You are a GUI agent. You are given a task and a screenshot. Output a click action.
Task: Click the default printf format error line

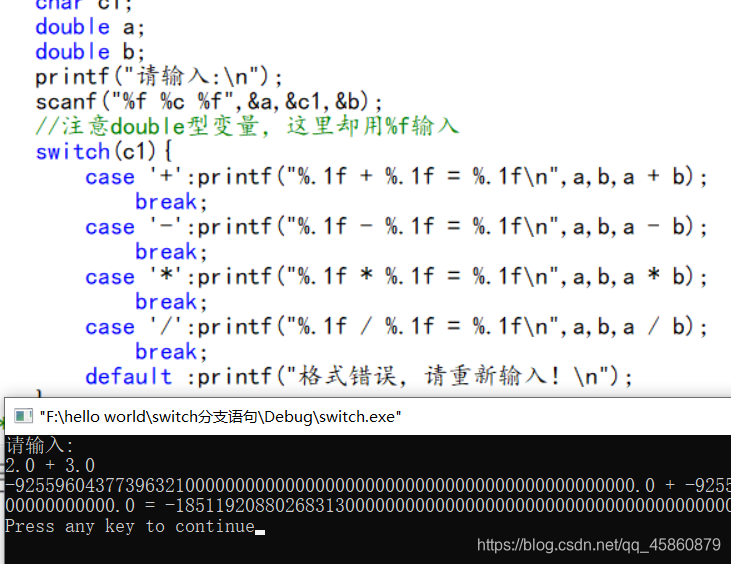359,376
